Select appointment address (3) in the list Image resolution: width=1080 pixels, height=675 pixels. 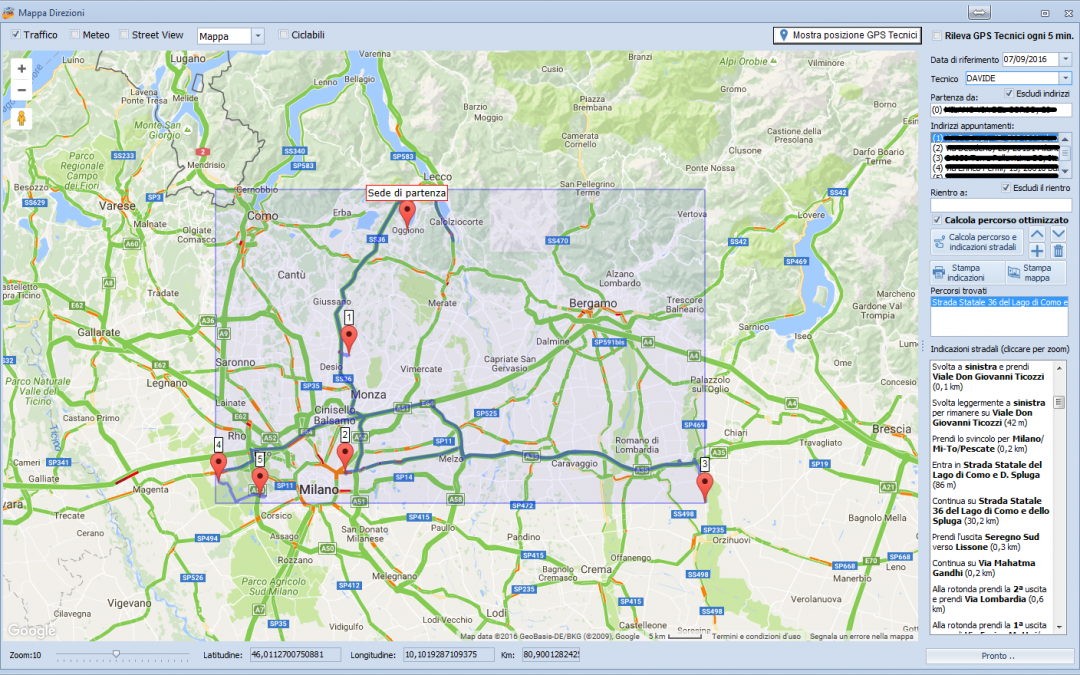tap(995, 158)
